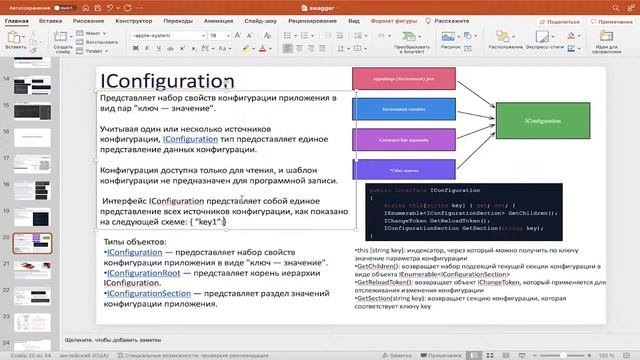
Task: Open the font name combo box
Action: point(168,36)
